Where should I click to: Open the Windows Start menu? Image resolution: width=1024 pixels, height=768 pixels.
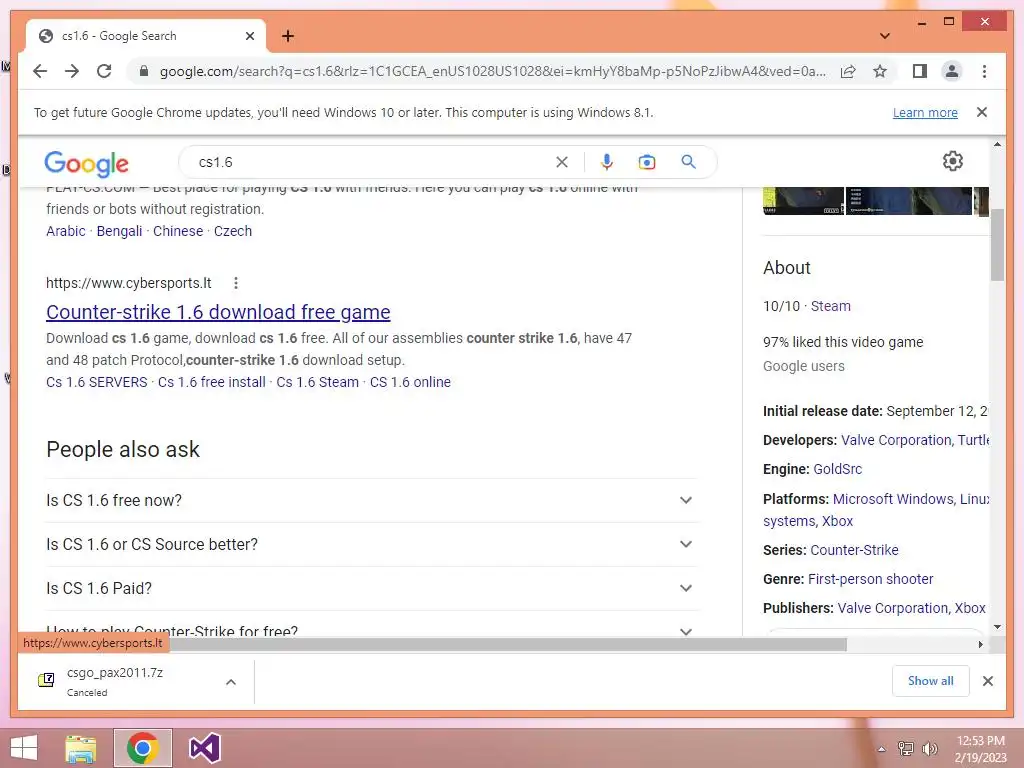tap(24, 748)
